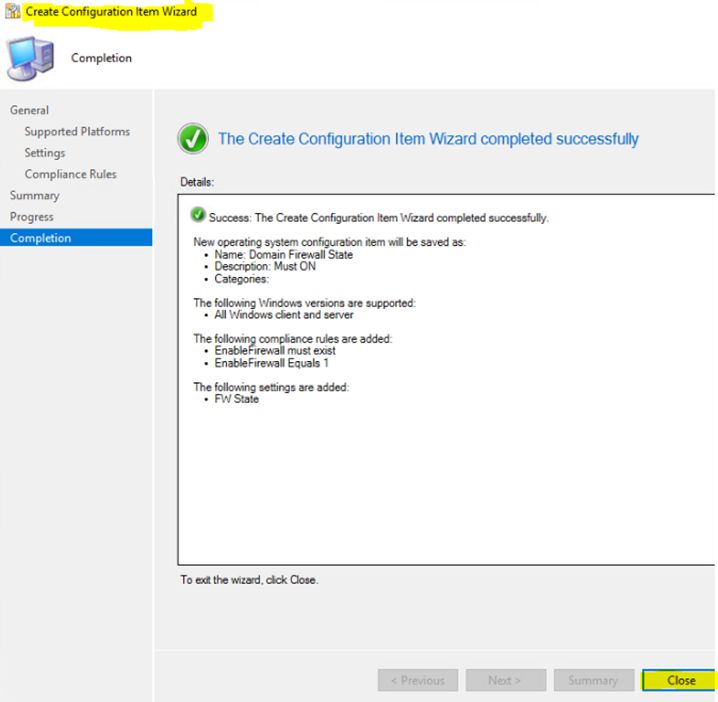Click 'New operating system configuration item' line
This screenshot has height=702, width=718.
[x=329, y=242]
